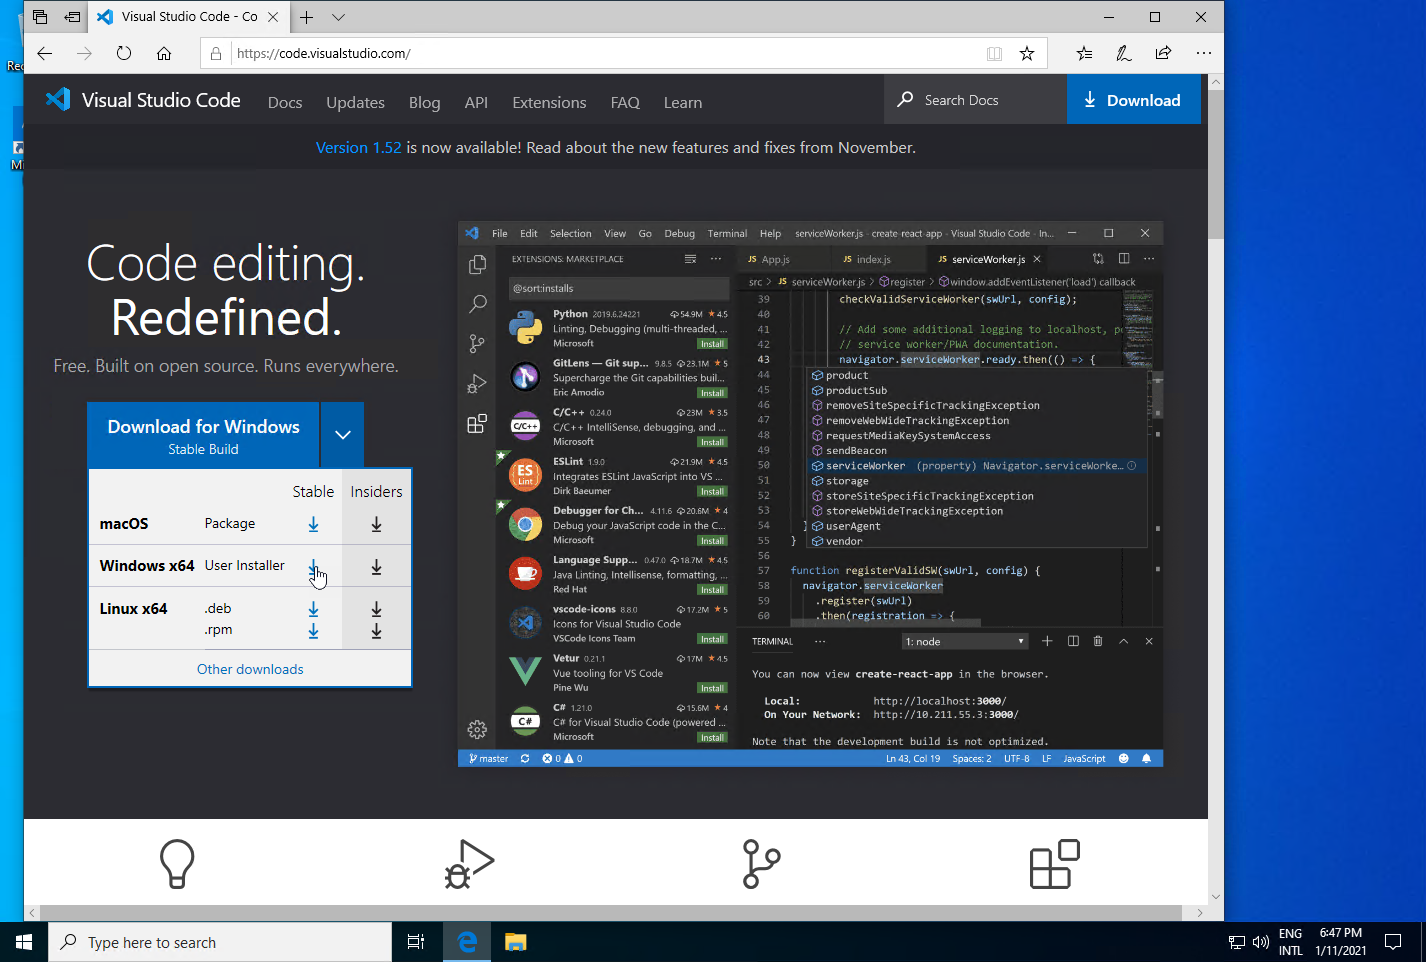The image size is (1426, 962).
Task: Click the scrollbar down arrow
Action: 1216,897
